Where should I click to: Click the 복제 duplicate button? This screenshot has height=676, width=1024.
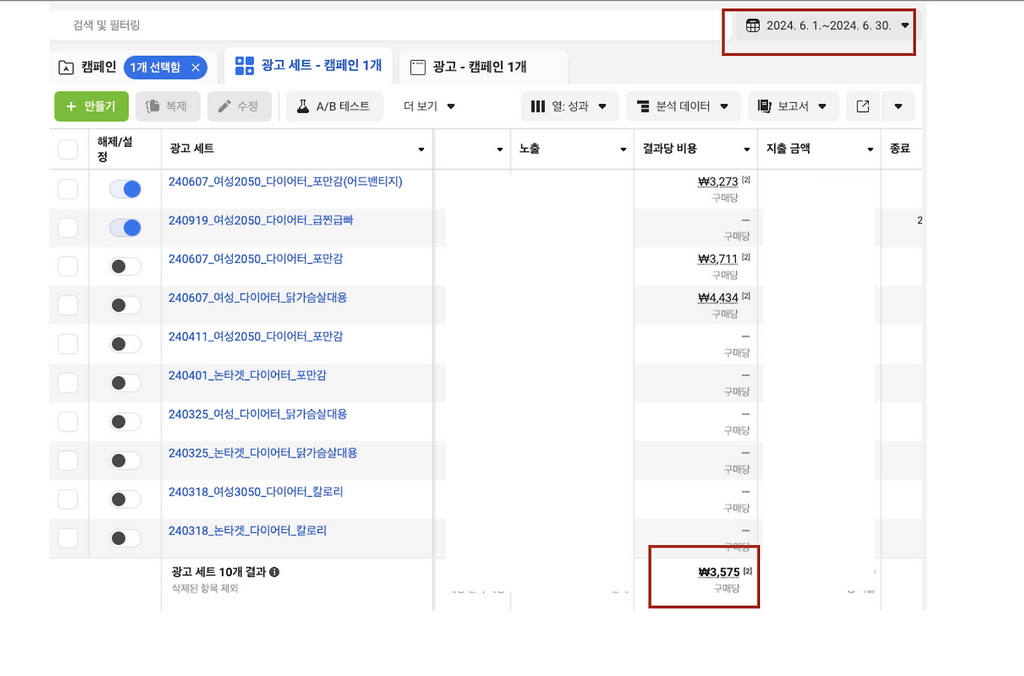coord(168,106)
